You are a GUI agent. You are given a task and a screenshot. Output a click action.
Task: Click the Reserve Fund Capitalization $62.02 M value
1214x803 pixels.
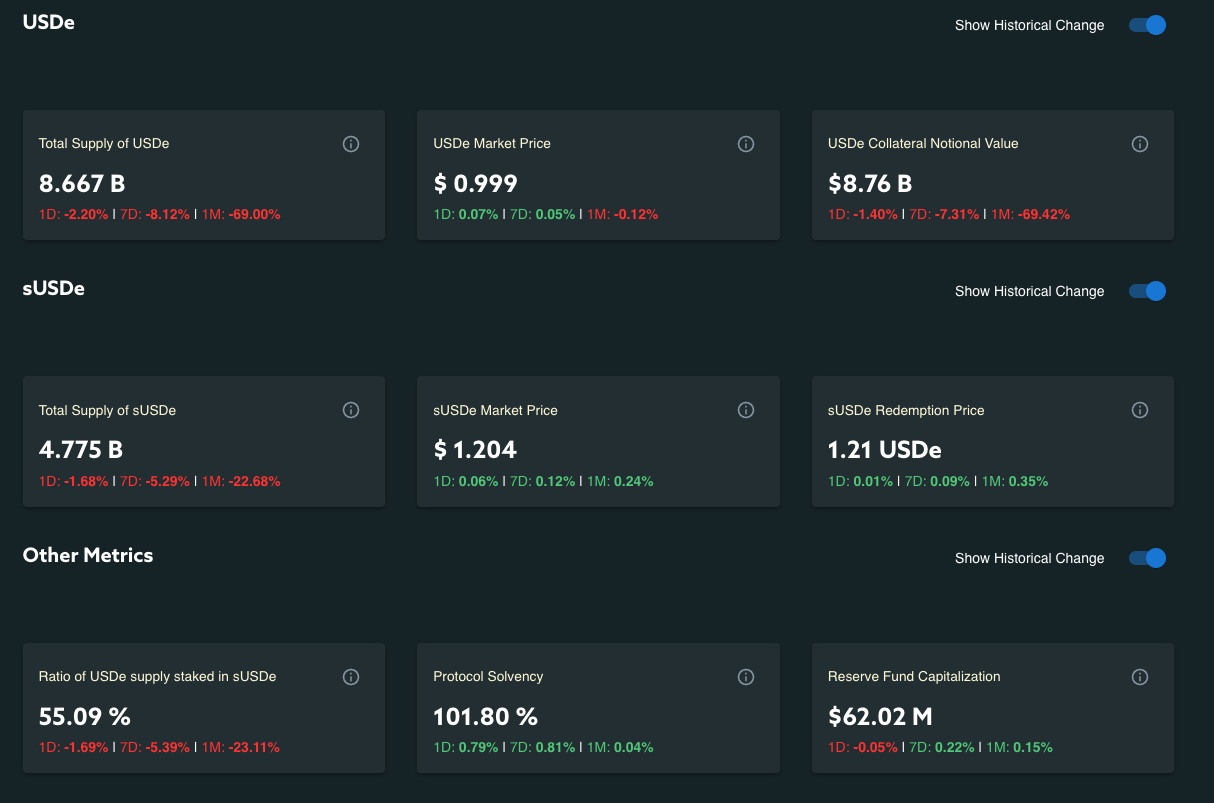coord(882,717)
